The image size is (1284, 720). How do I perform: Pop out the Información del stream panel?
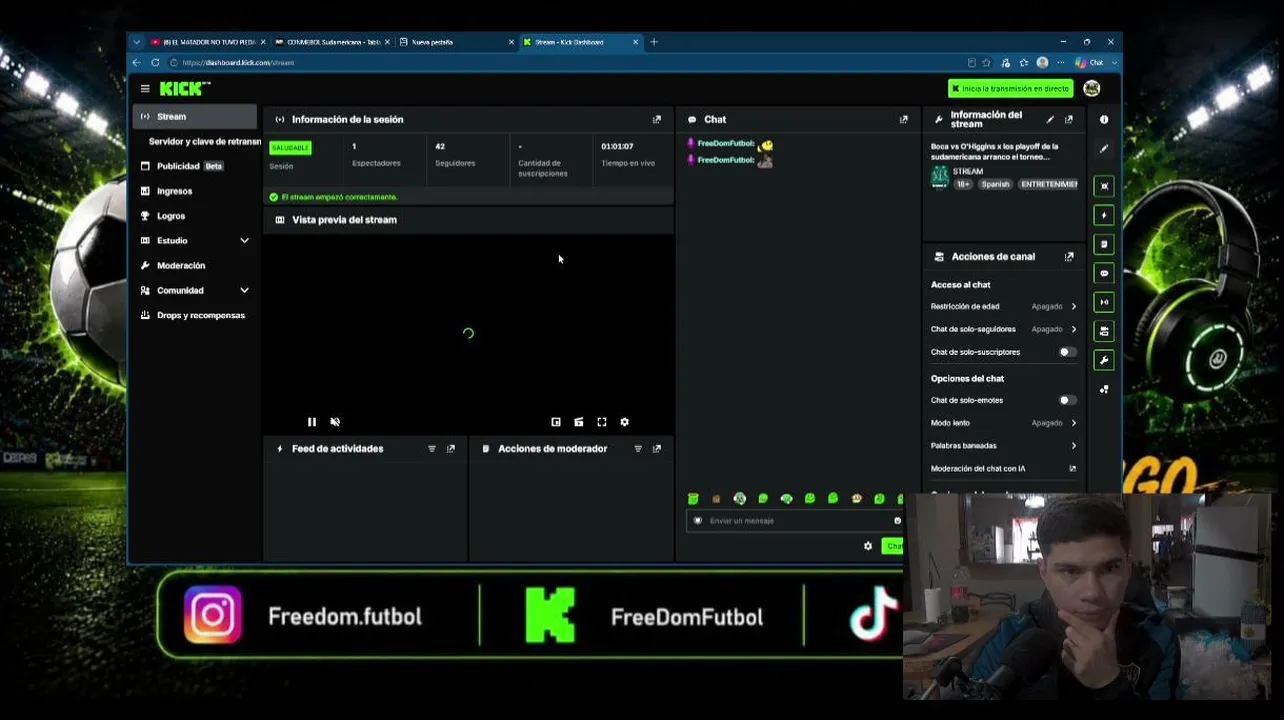pyautogui.click(x=1069, y=120)
